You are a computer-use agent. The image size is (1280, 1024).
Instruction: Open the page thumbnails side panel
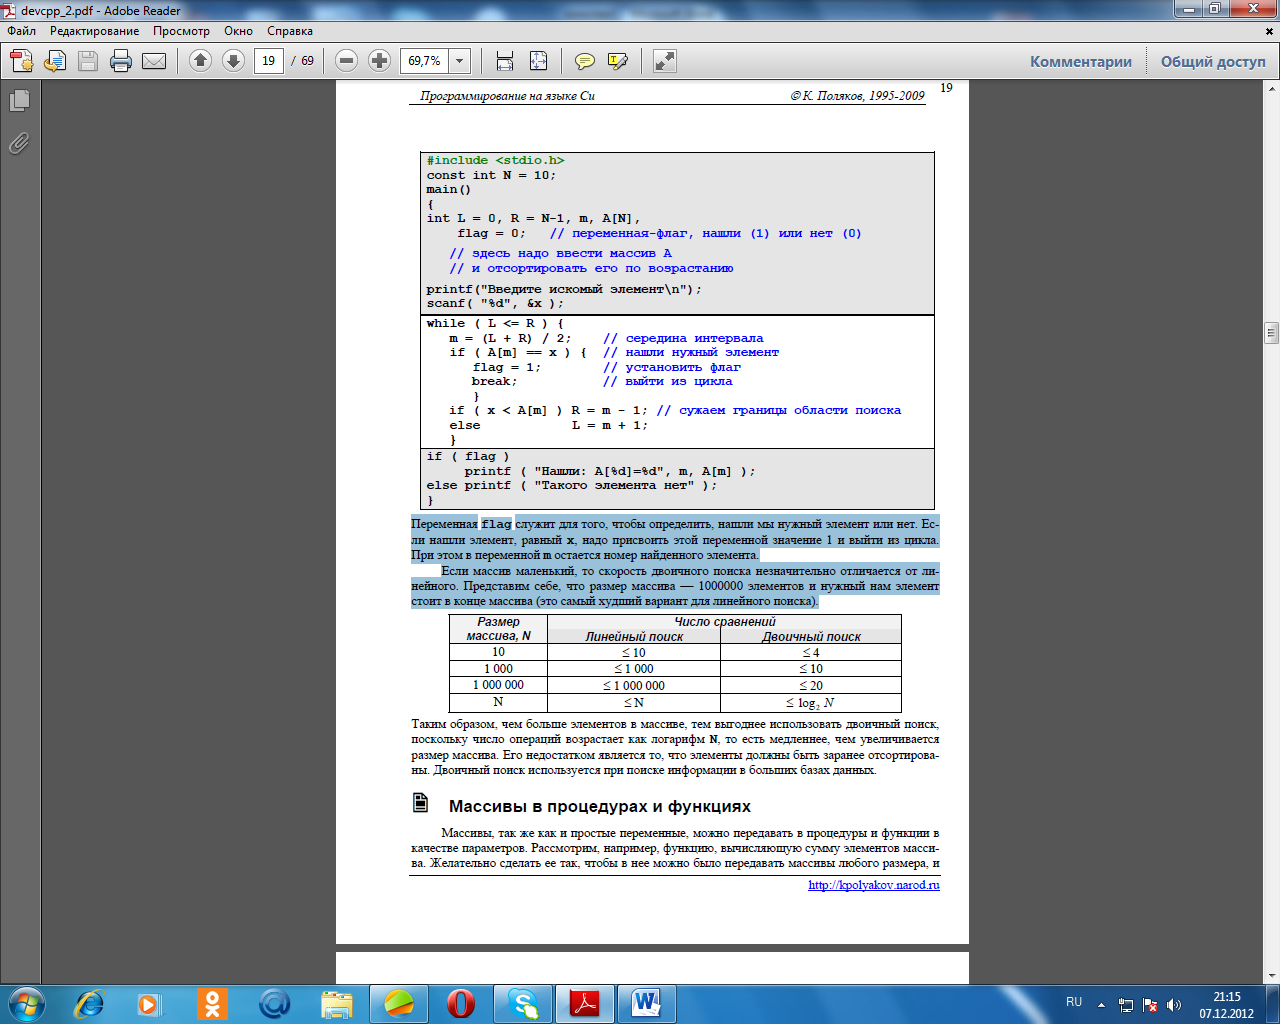(19, 100)
